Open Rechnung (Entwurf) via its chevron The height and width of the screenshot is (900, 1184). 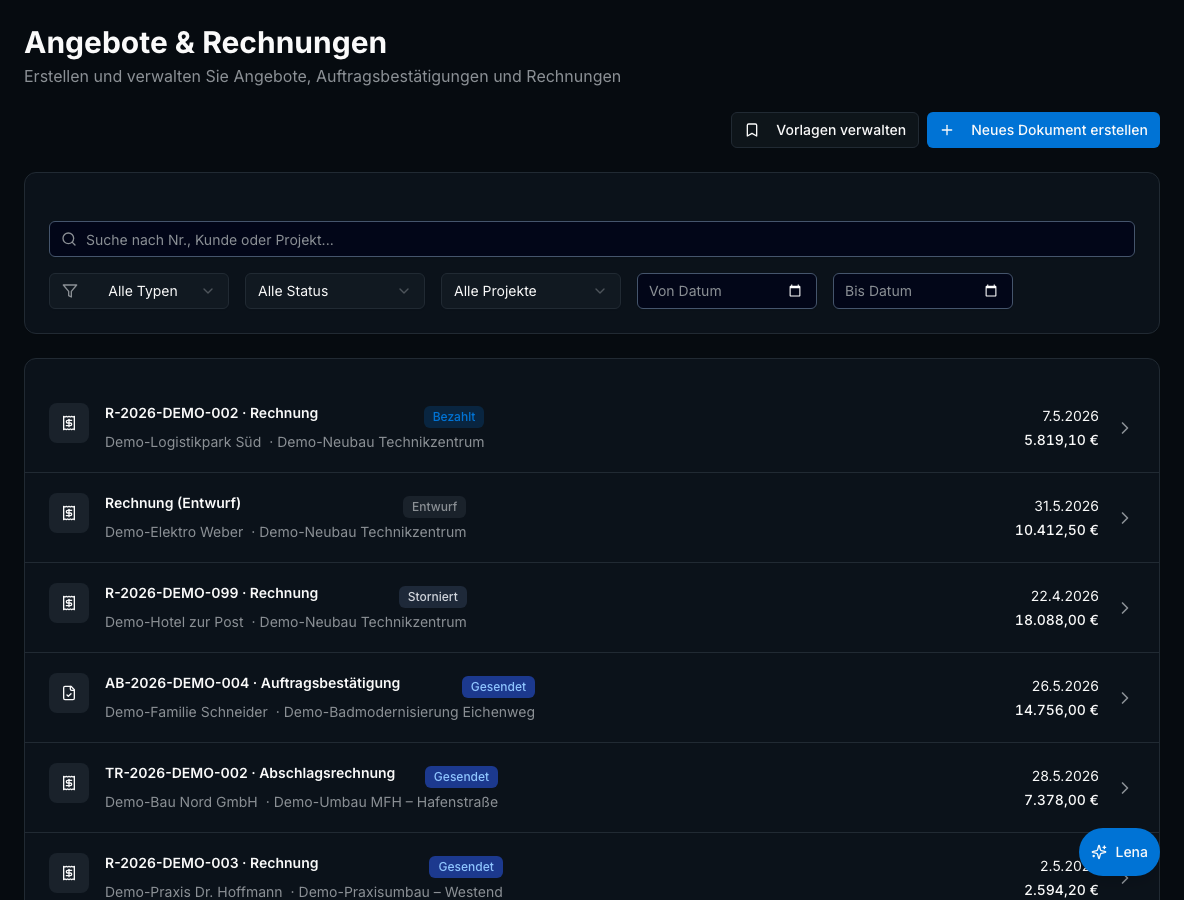1124,518
